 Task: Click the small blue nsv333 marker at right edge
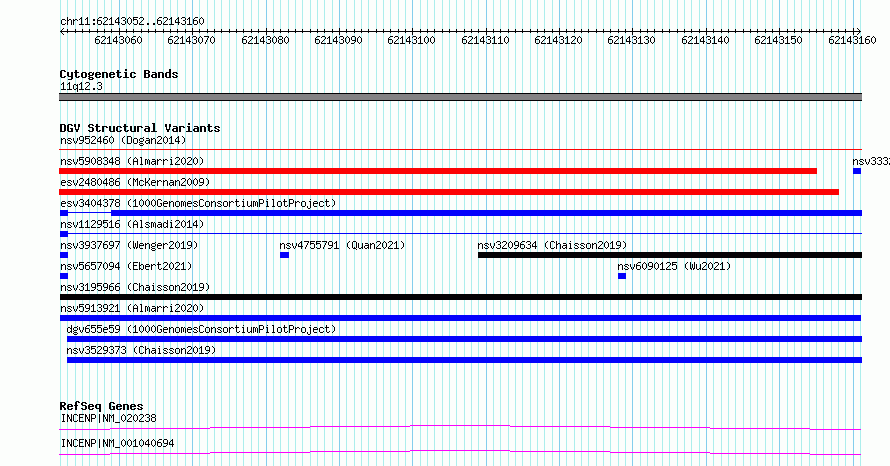click(x=857, y=171)
